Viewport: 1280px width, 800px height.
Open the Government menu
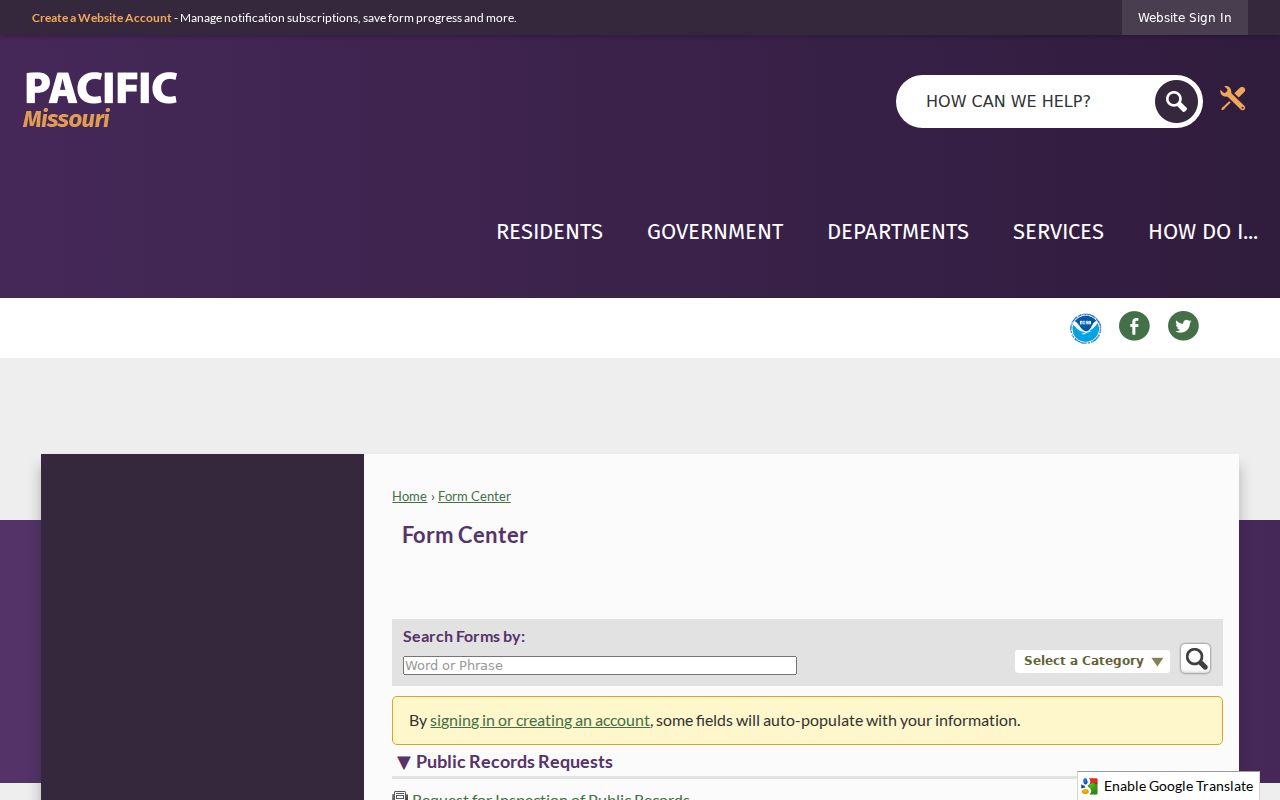715,232
